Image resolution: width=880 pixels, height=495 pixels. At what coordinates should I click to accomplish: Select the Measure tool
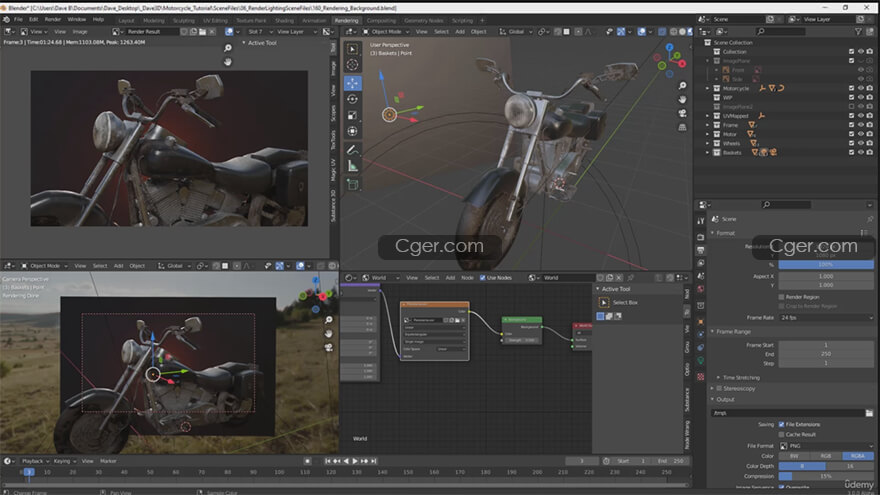click(x=352, y=166)
